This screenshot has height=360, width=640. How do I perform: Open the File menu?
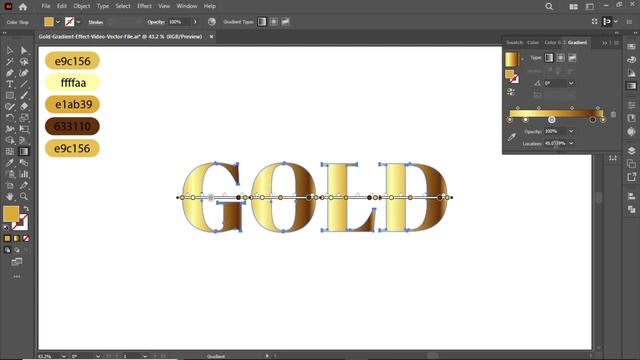click(x=46, y=6)
